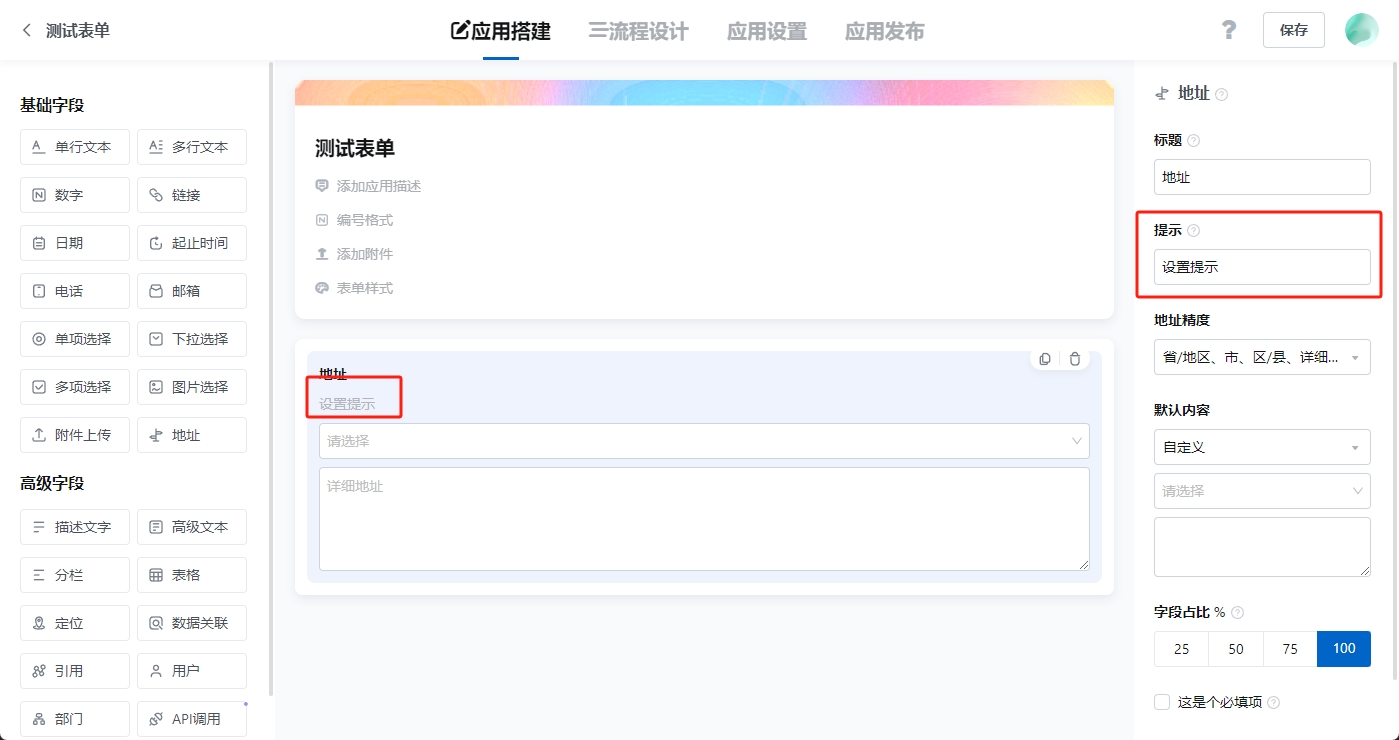
Task: Enable the 这是个必填项 checkbox
Action: pyautogui.click(x=1162, y=702)
